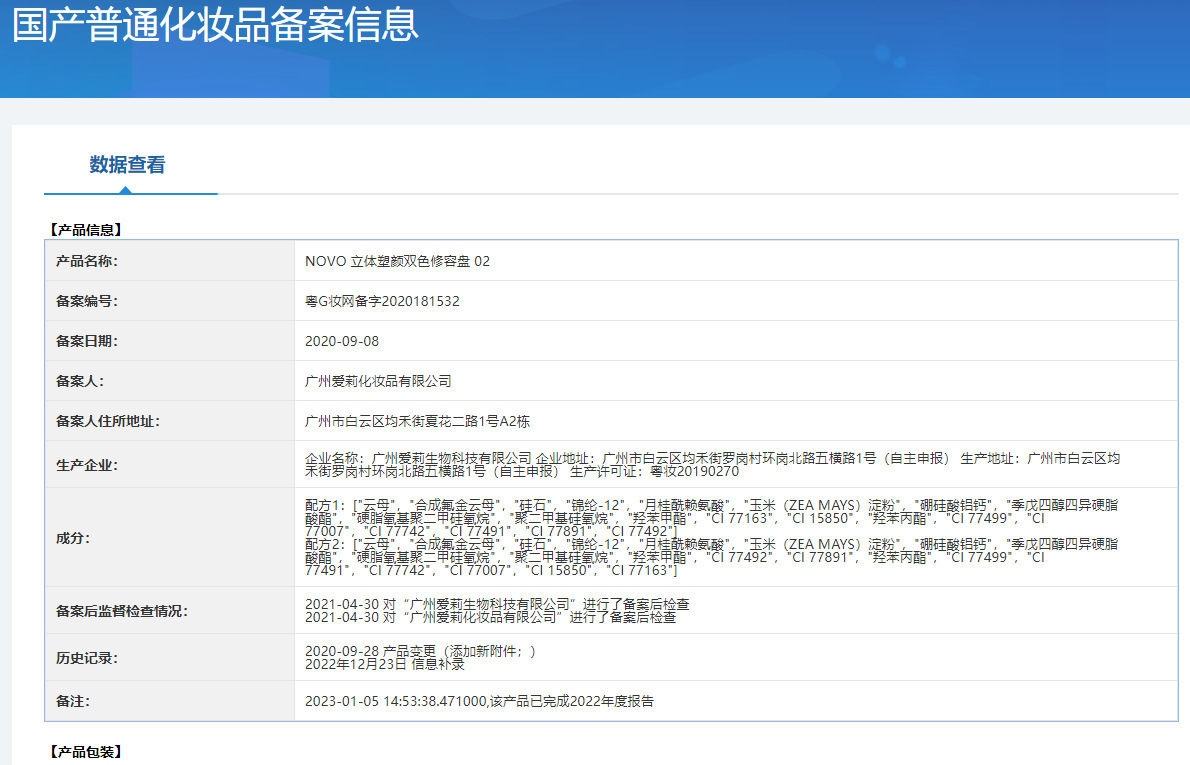Screen dimensions: 1190x765
Task: Select product name NOVO 立体塑颜双色修容盘 02
Action: [398, 261]
